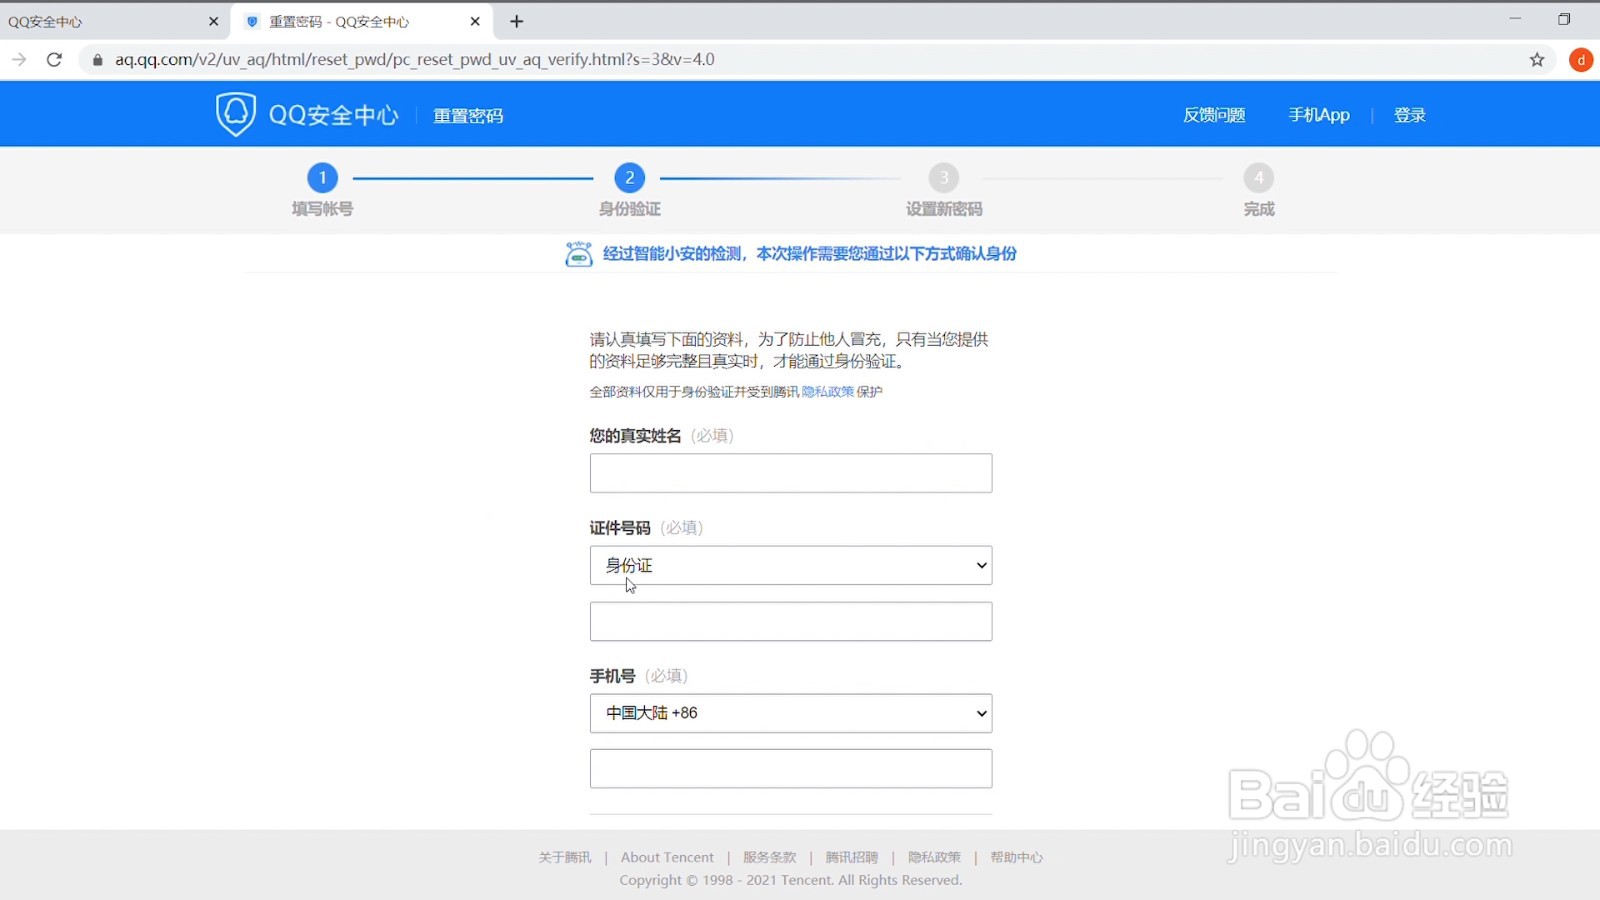The width and height of the screenshot is (1600, 900).
Task: Click the browser forward arrow
Action: (19, 60)
